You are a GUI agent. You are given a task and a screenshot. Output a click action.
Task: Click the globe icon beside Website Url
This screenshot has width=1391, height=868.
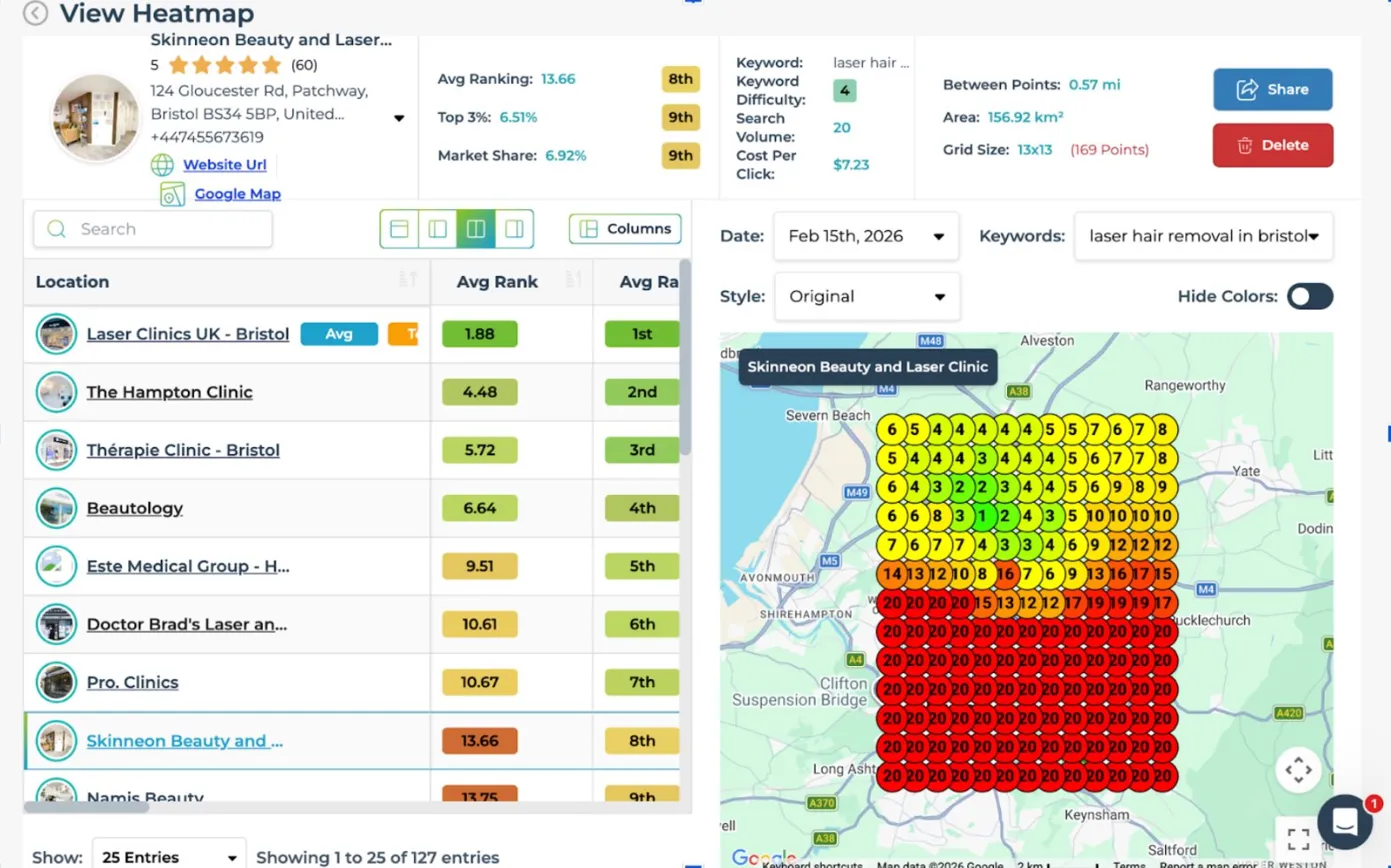[162, 165]
